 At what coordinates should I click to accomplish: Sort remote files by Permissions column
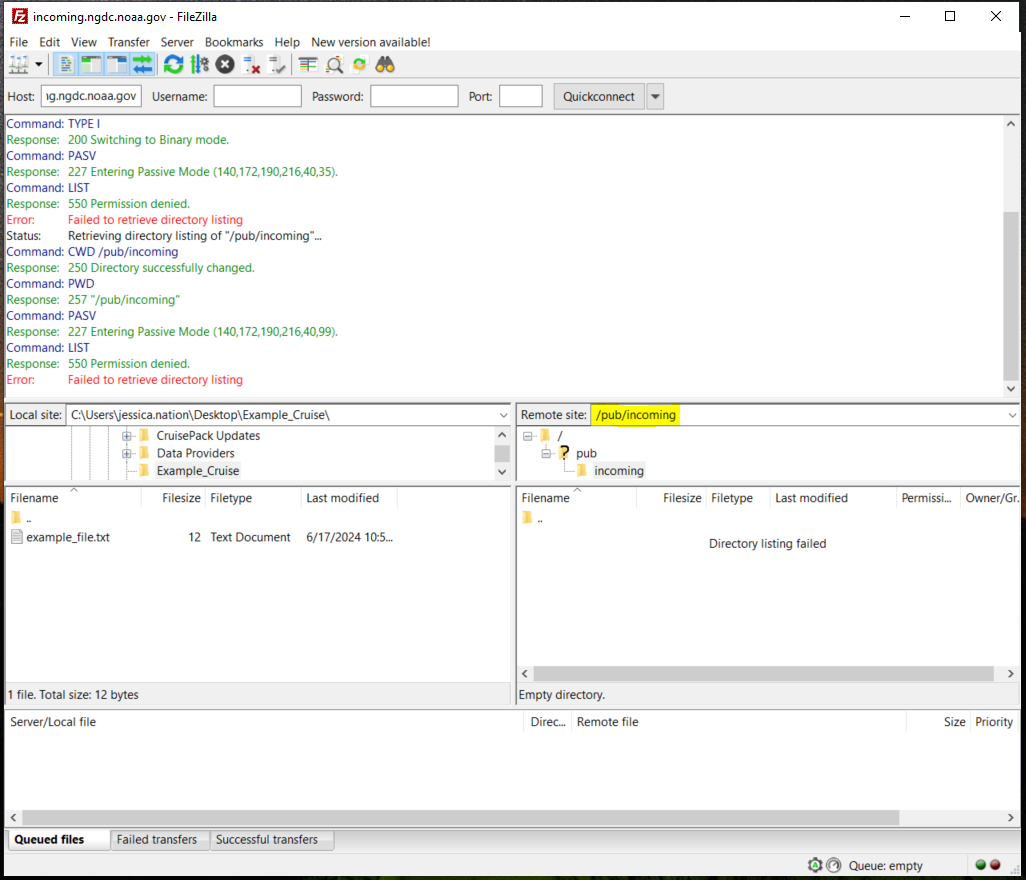point(927,498)
